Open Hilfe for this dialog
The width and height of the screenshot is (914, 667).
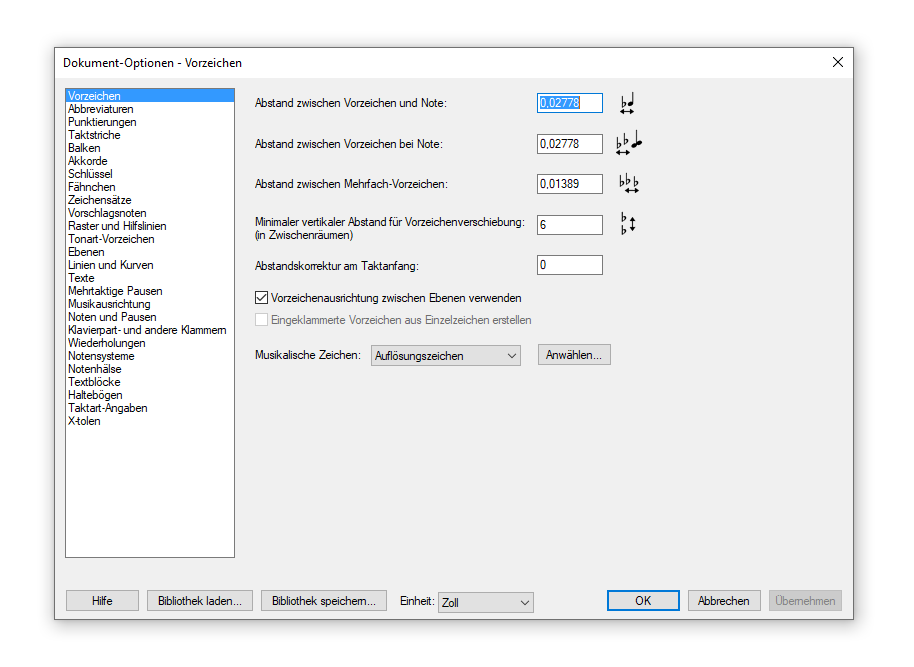point(102,601)
